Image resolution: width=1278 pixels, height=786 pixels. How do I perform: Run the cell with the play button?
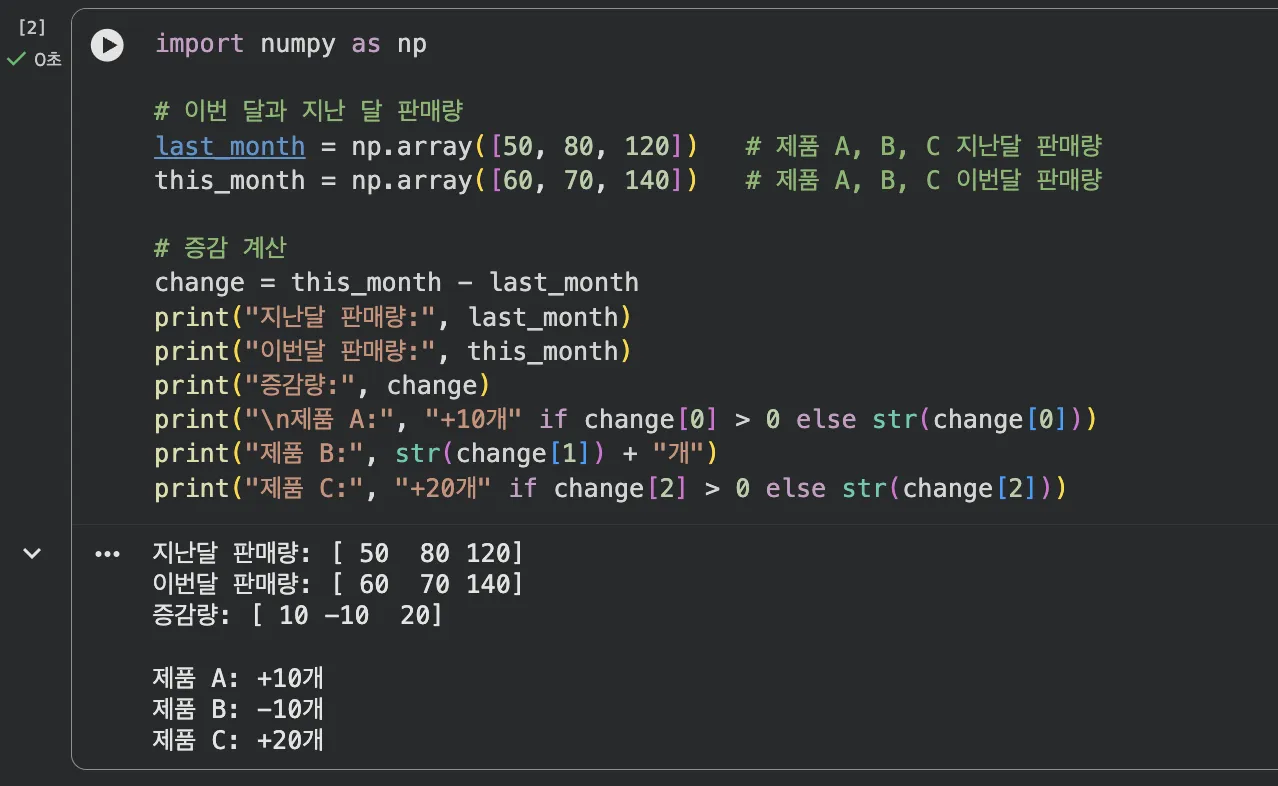coord(107,45)
